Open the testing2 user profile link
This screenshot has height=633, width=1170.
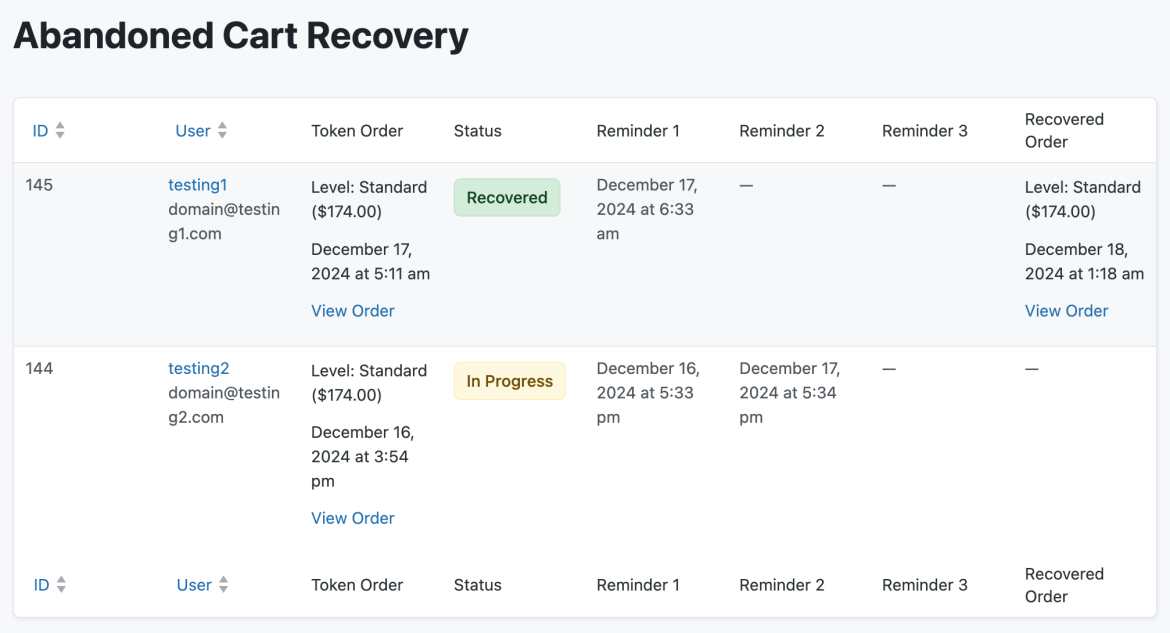[x=198, y=368]
